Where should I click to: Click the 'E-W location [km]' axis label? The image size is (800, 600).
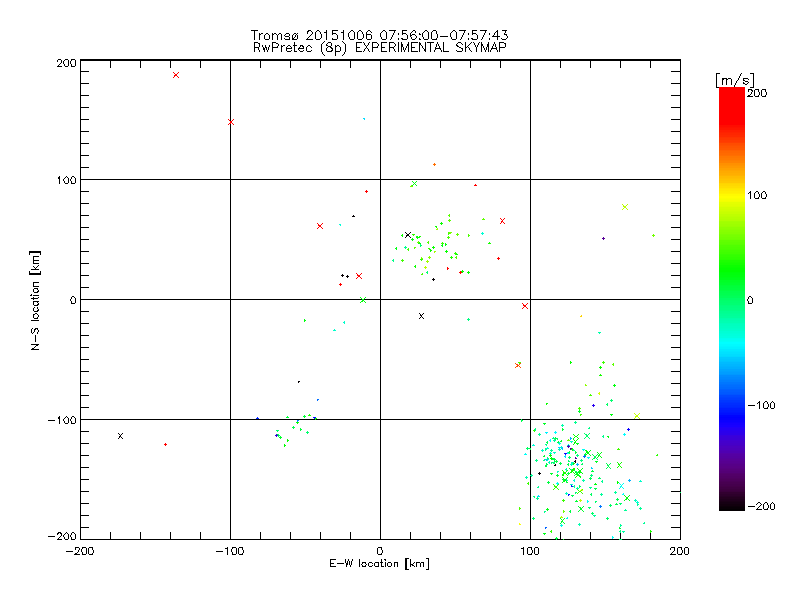tap(379, 563)
